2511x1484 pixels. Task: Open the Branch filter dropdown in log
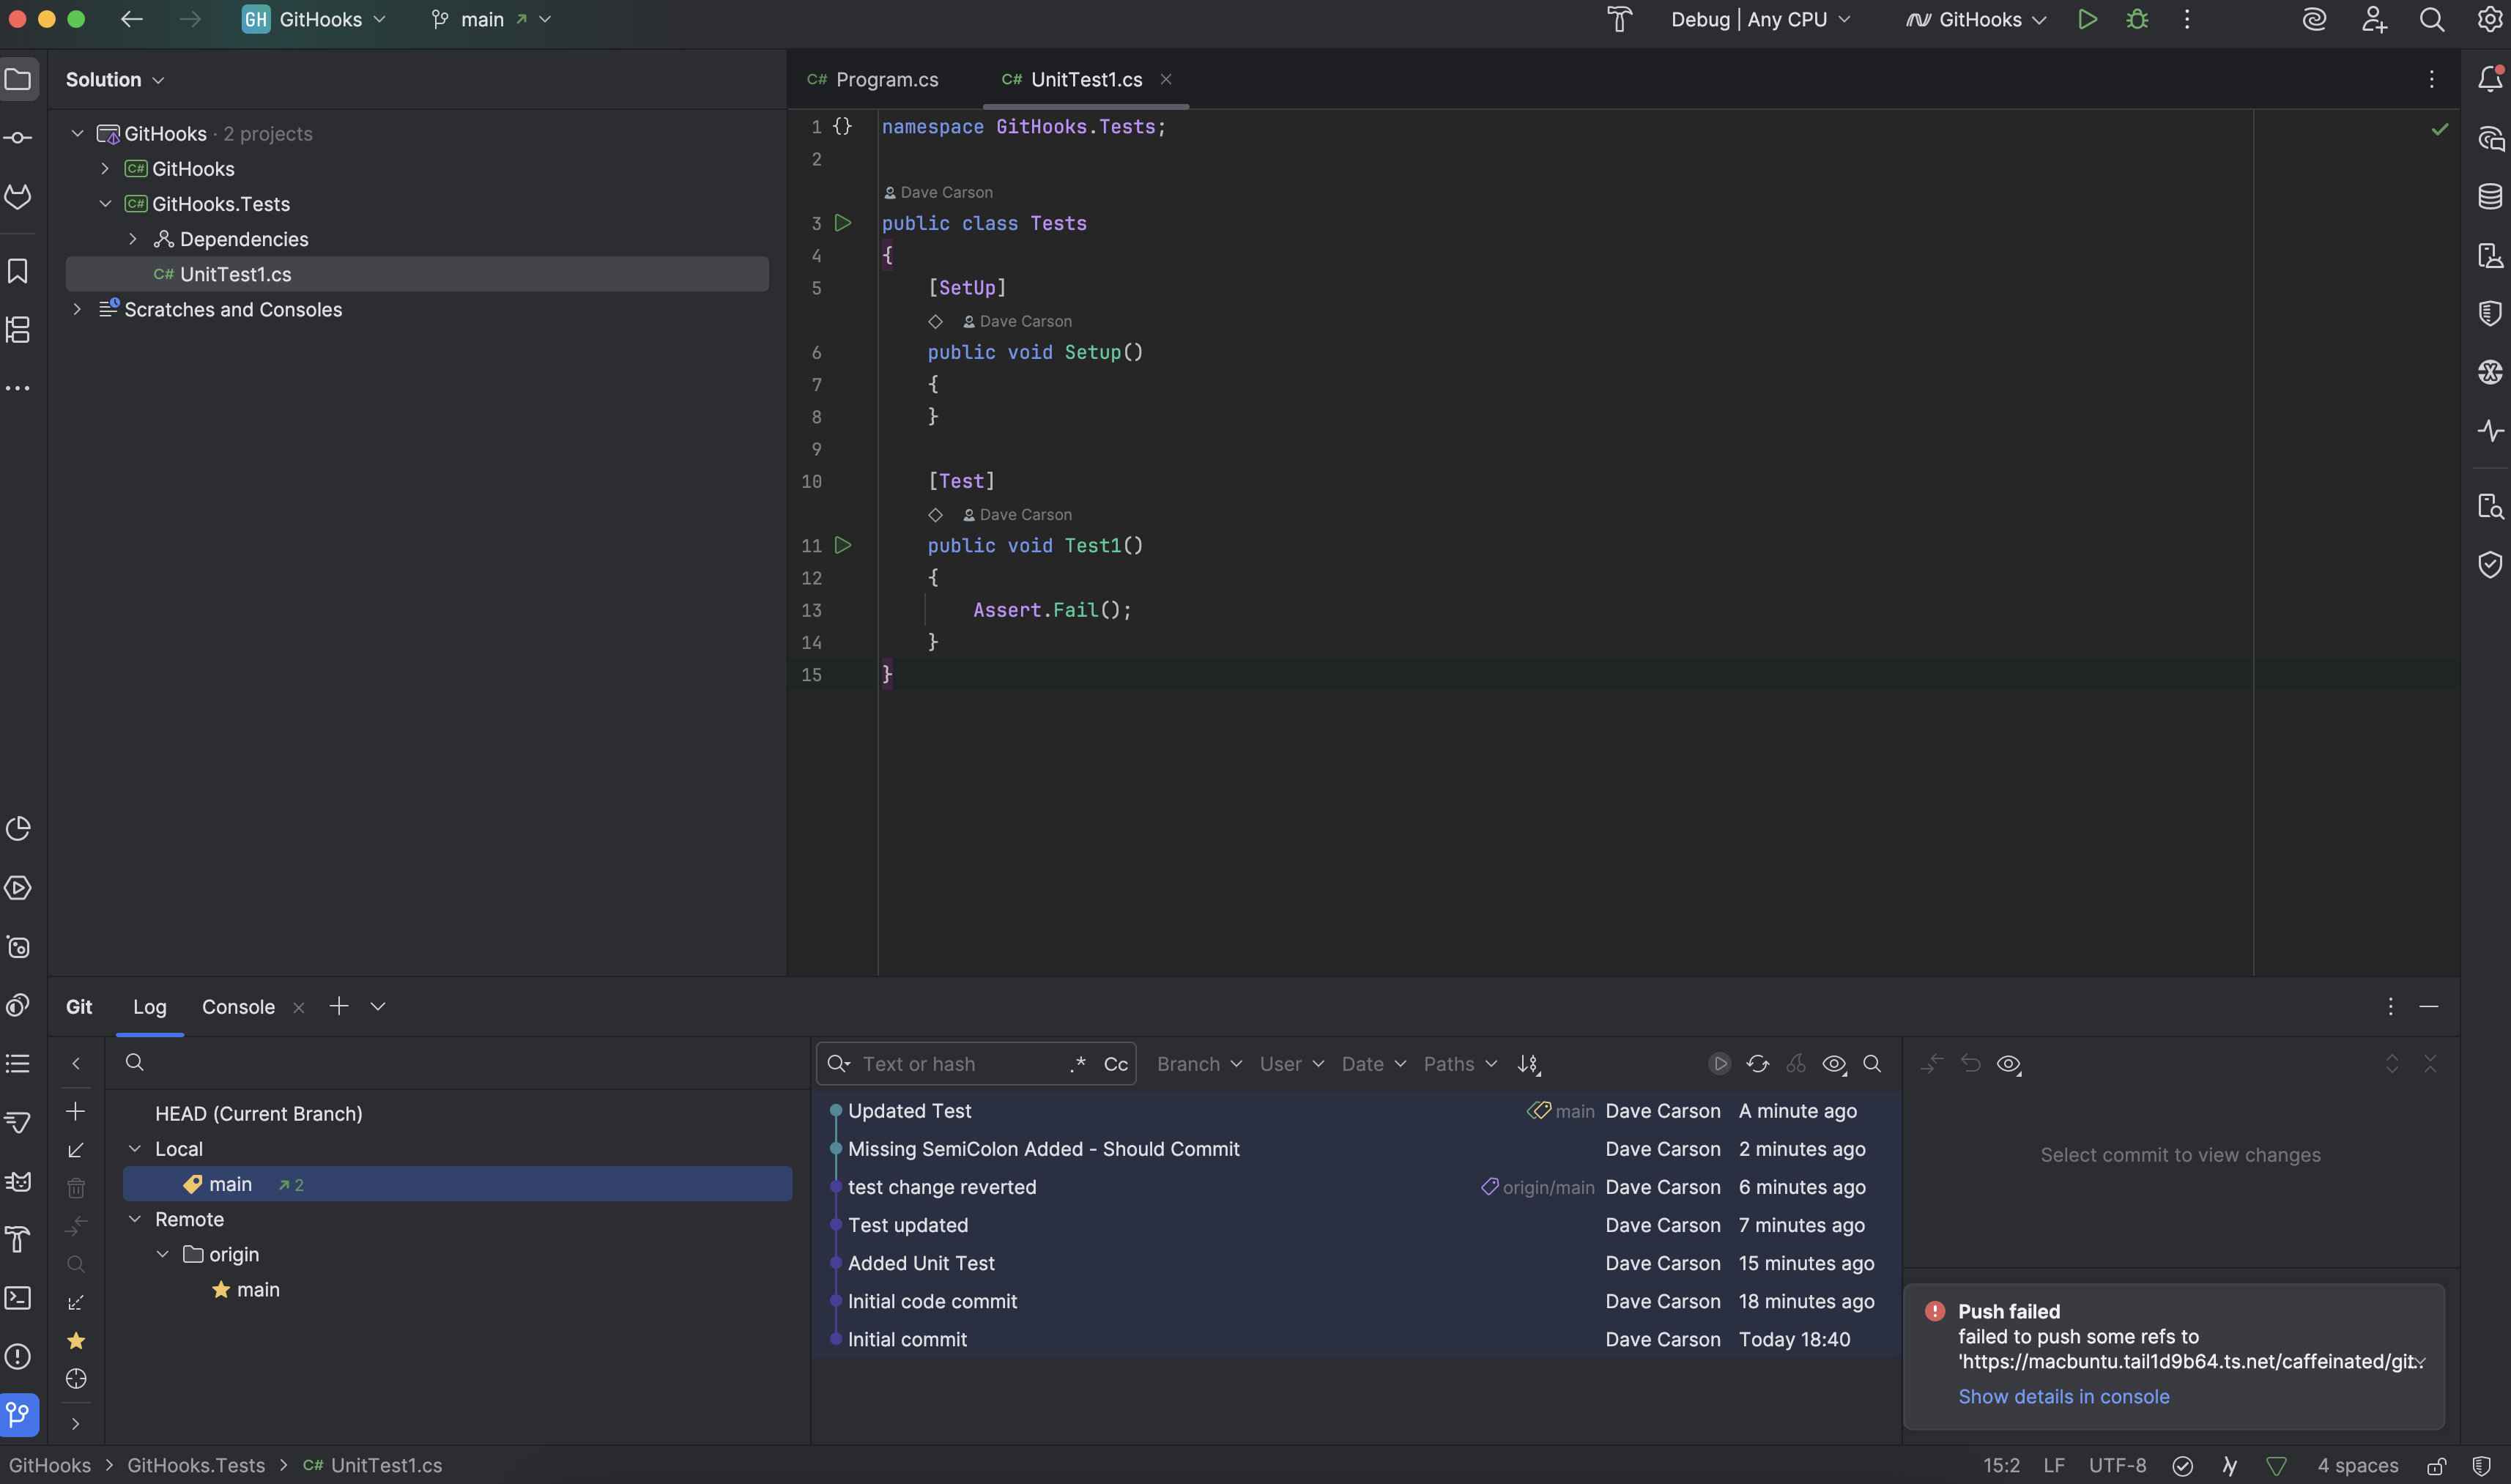1199,1064
